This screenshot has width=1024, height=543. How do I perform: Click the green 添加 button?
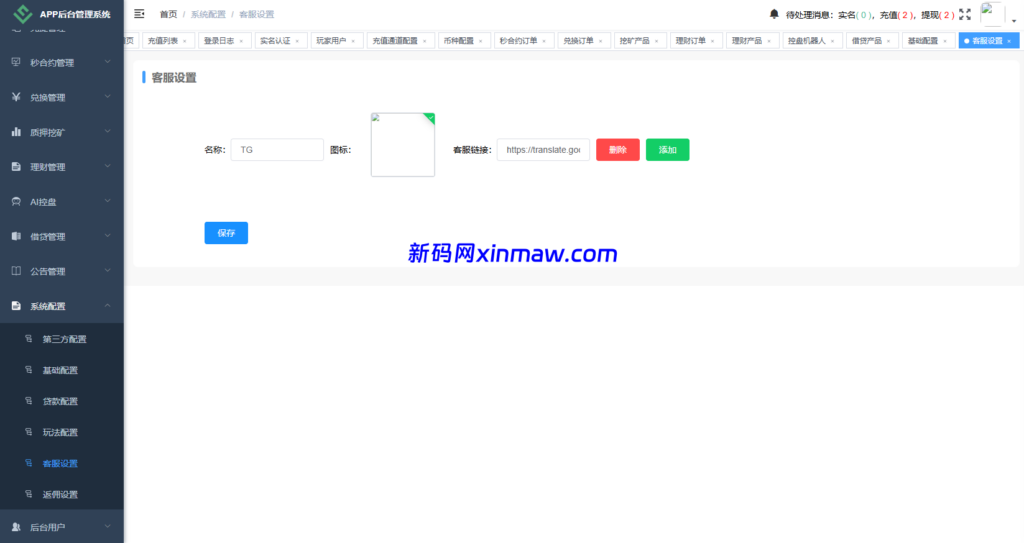(667, 150)
